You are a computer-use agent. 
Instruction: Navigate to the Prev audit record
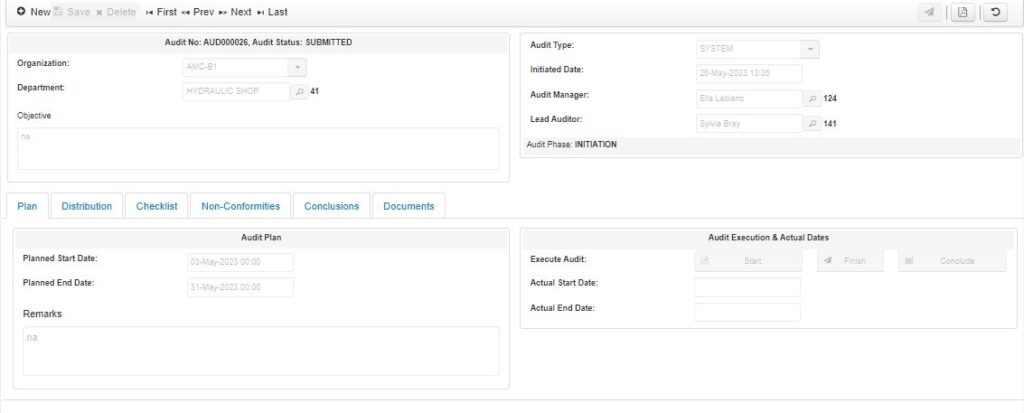(198, 12)
